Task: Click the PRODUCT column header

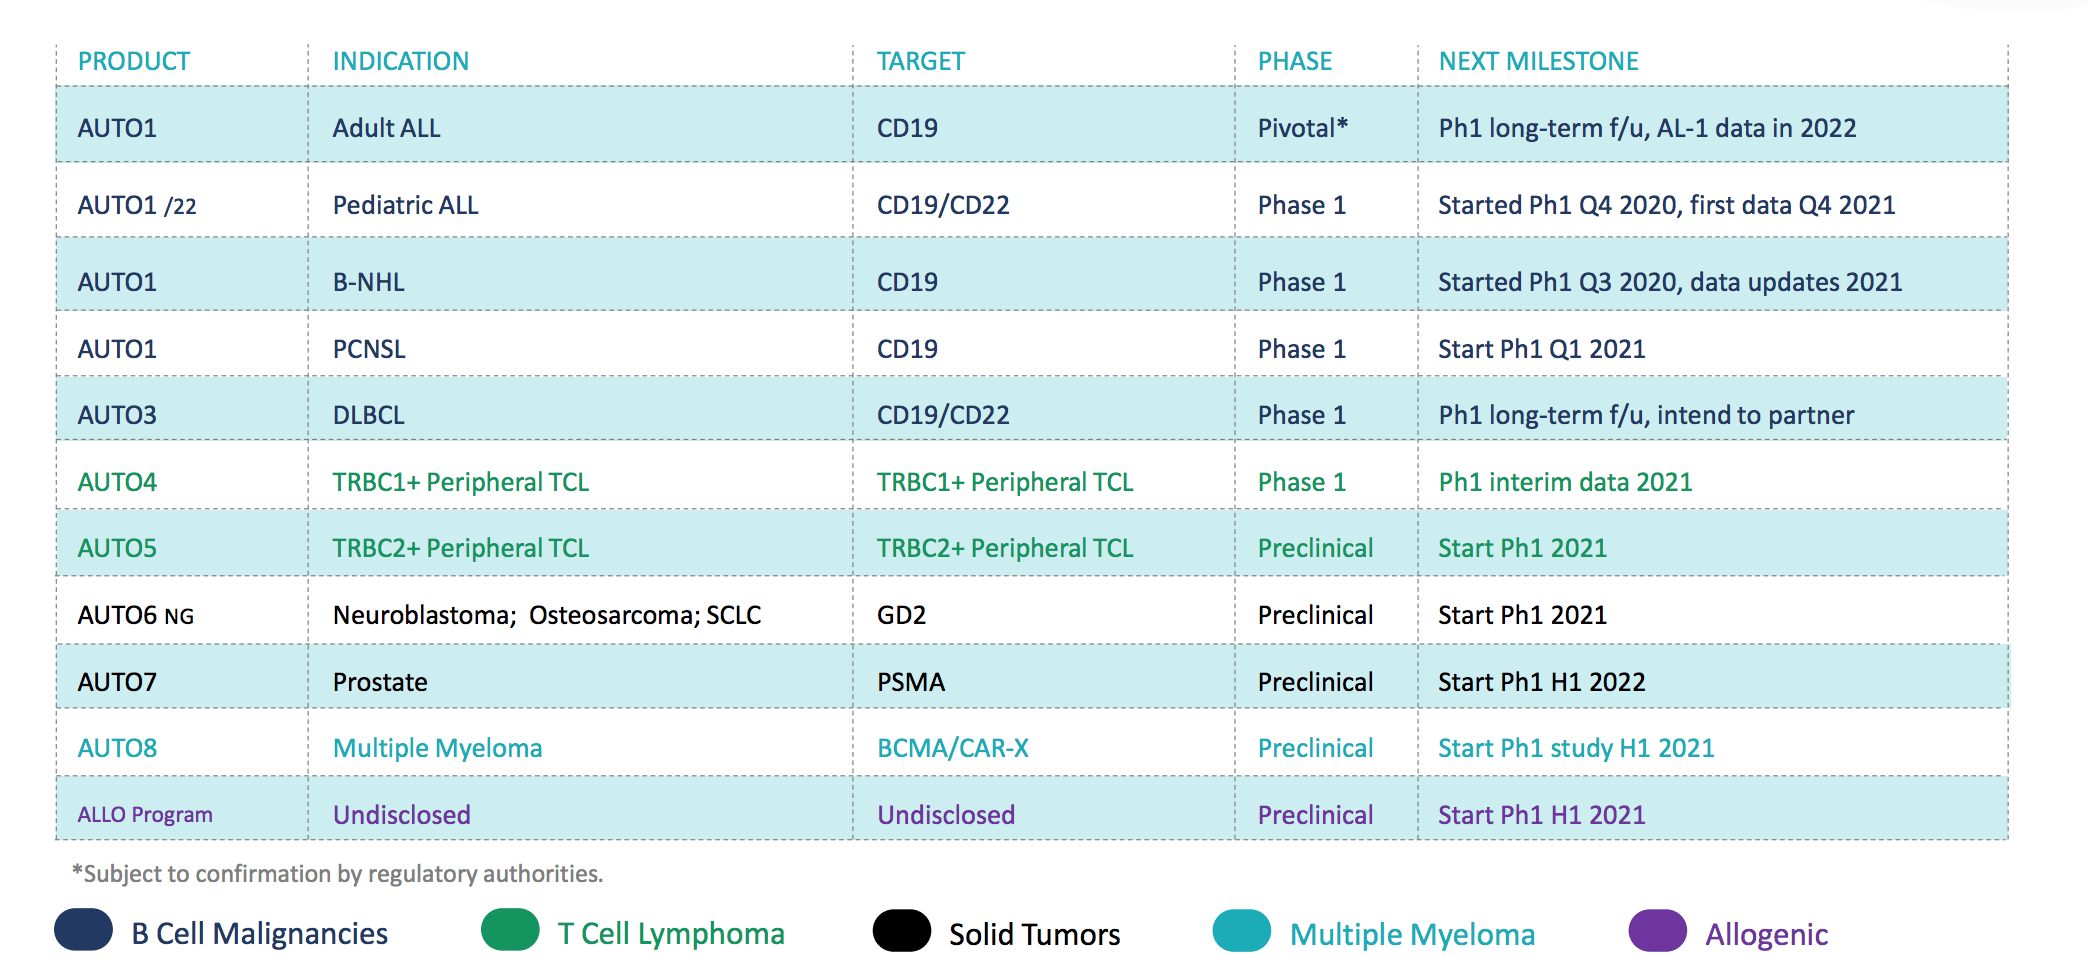Action: click(x=134, y=62)
